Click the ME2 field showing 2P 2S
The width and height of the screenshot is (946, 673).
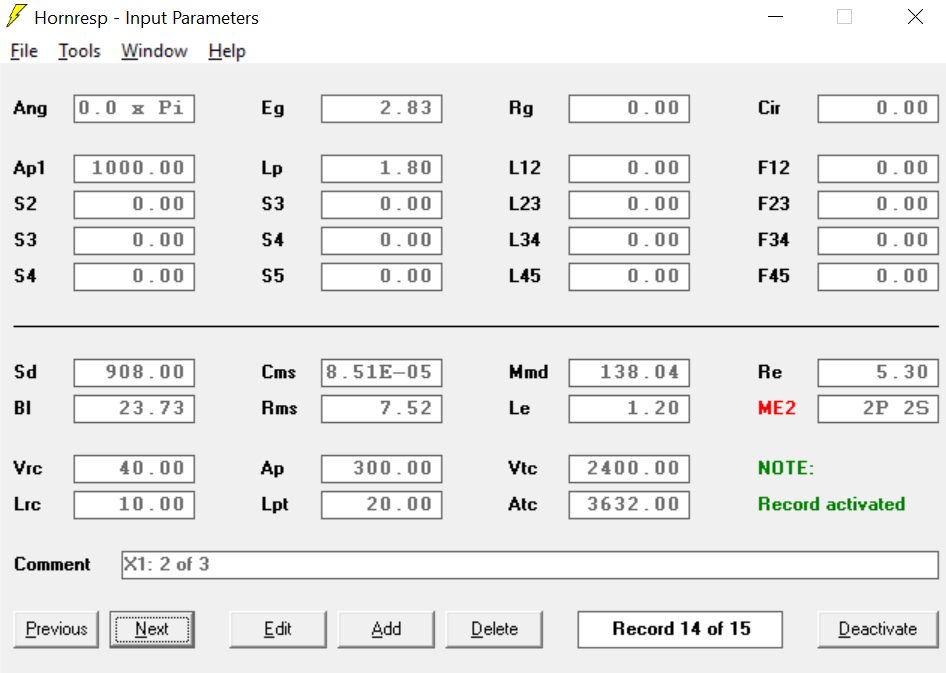[878, 409]
